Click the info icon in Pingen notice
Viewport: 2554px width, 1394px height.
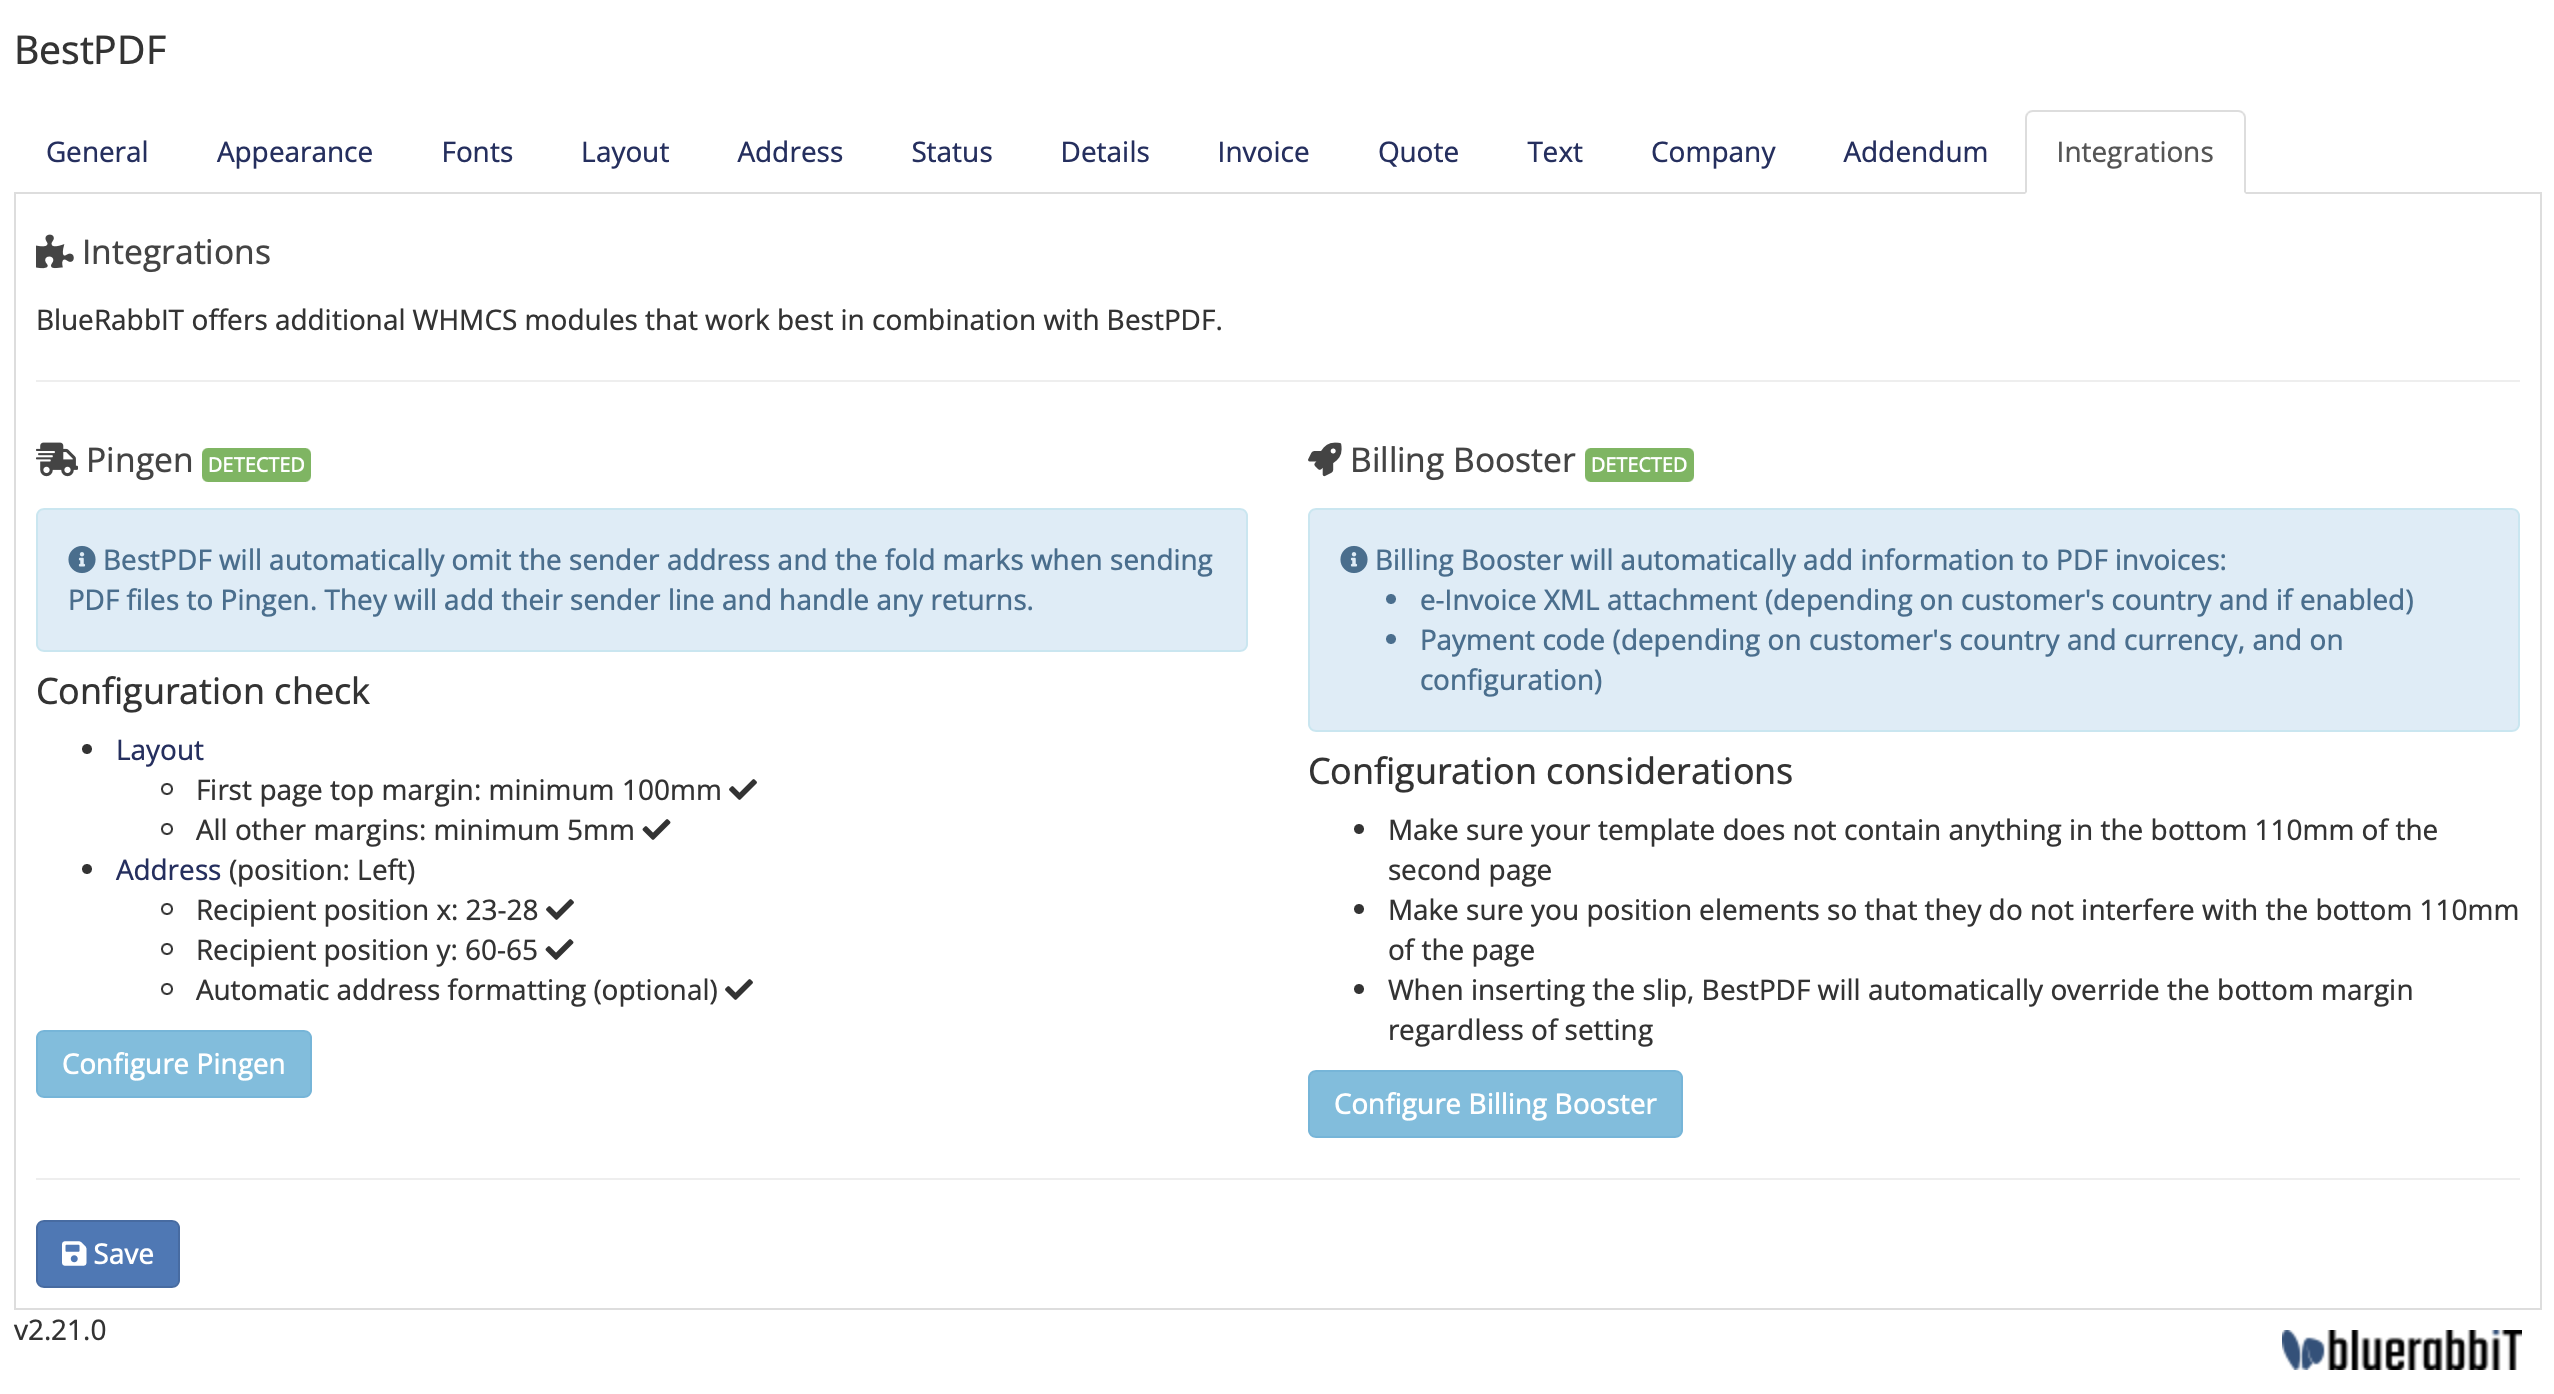click(x=82, y=560)
